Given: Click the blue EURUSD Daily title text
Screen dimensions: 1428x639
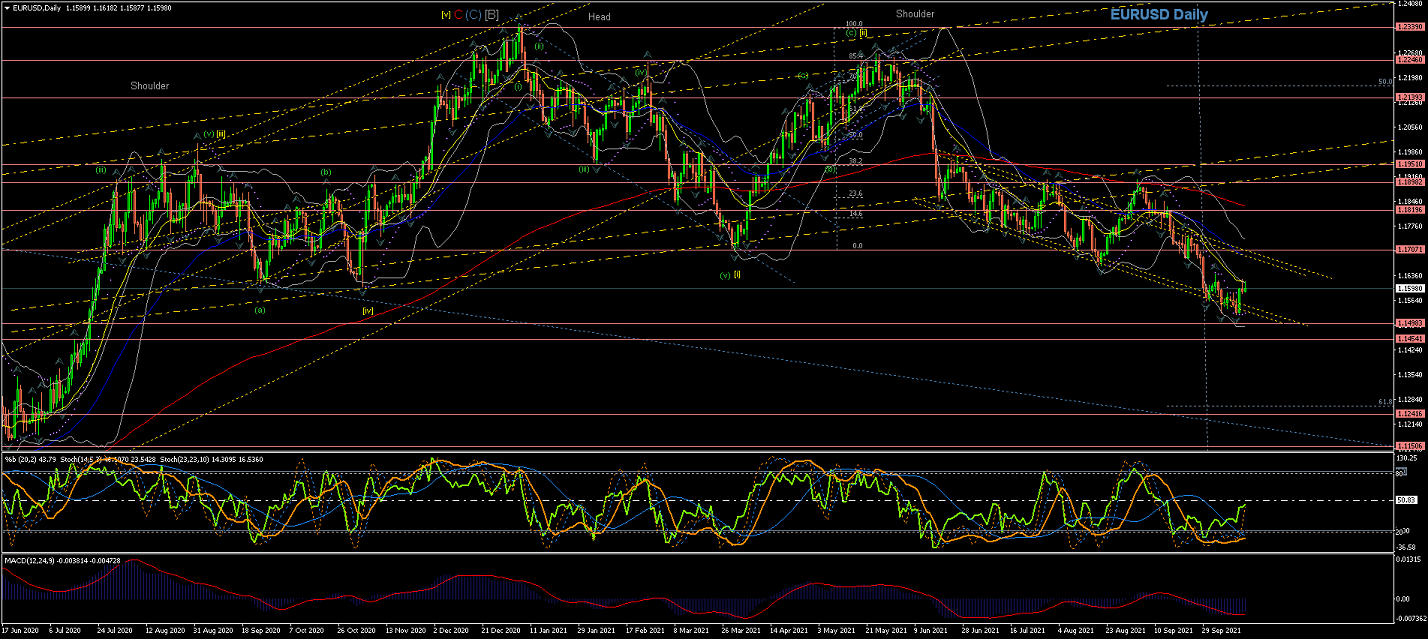Looking at the screenshot, I should [x=1159, y=15].
